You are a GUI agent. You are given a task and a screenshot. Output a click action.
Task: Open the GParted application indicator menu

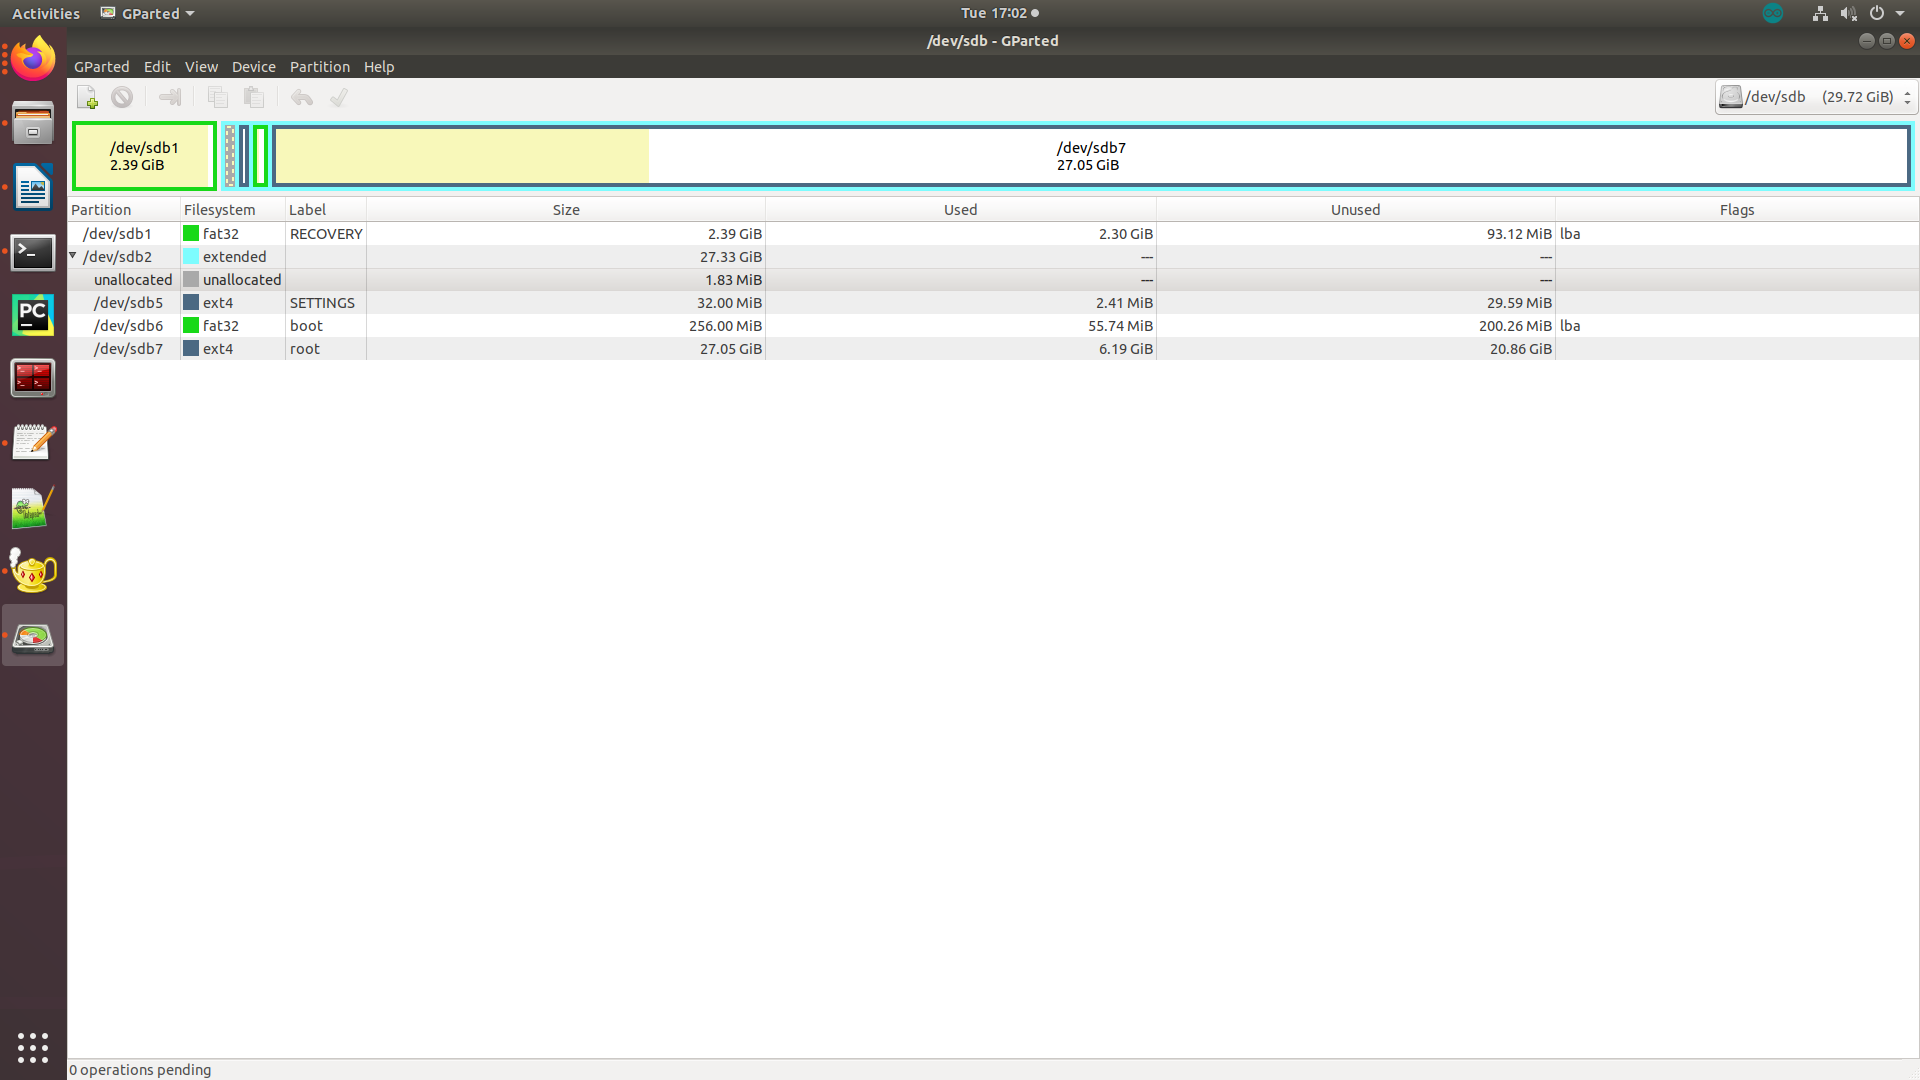pyautogui.click(x=146, y=13)
